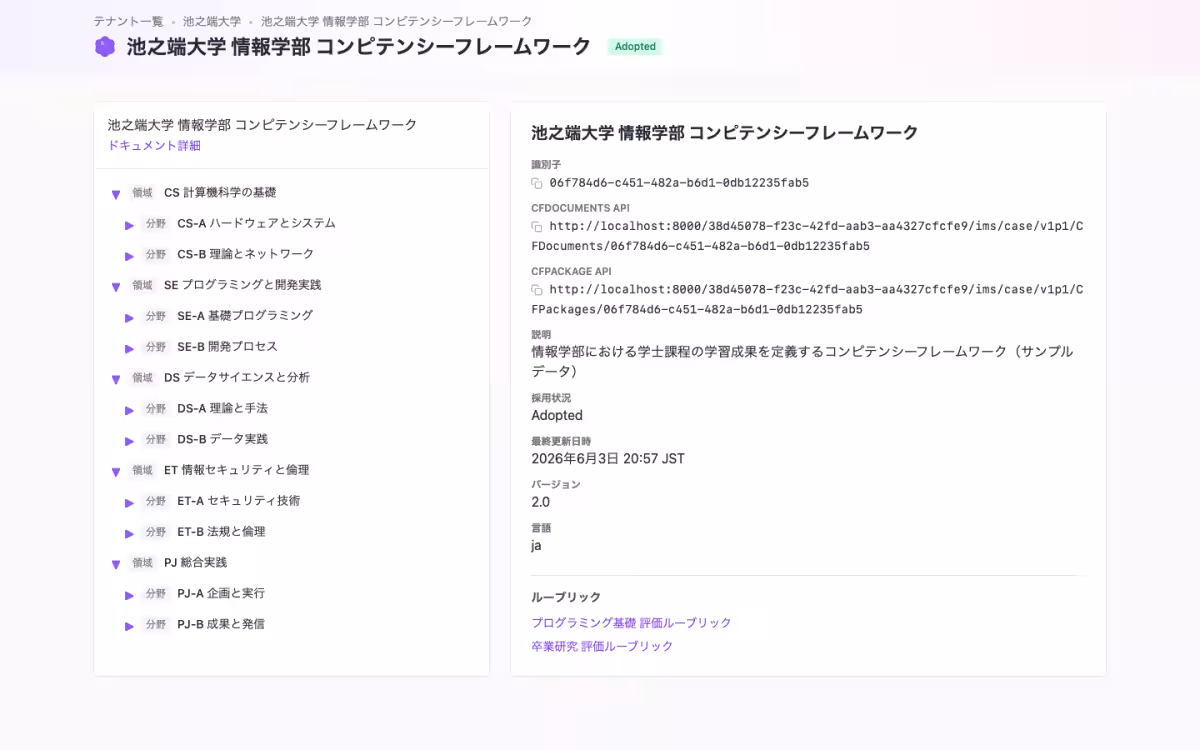Expand the DS-B データ実践 field

click(129, 441)
